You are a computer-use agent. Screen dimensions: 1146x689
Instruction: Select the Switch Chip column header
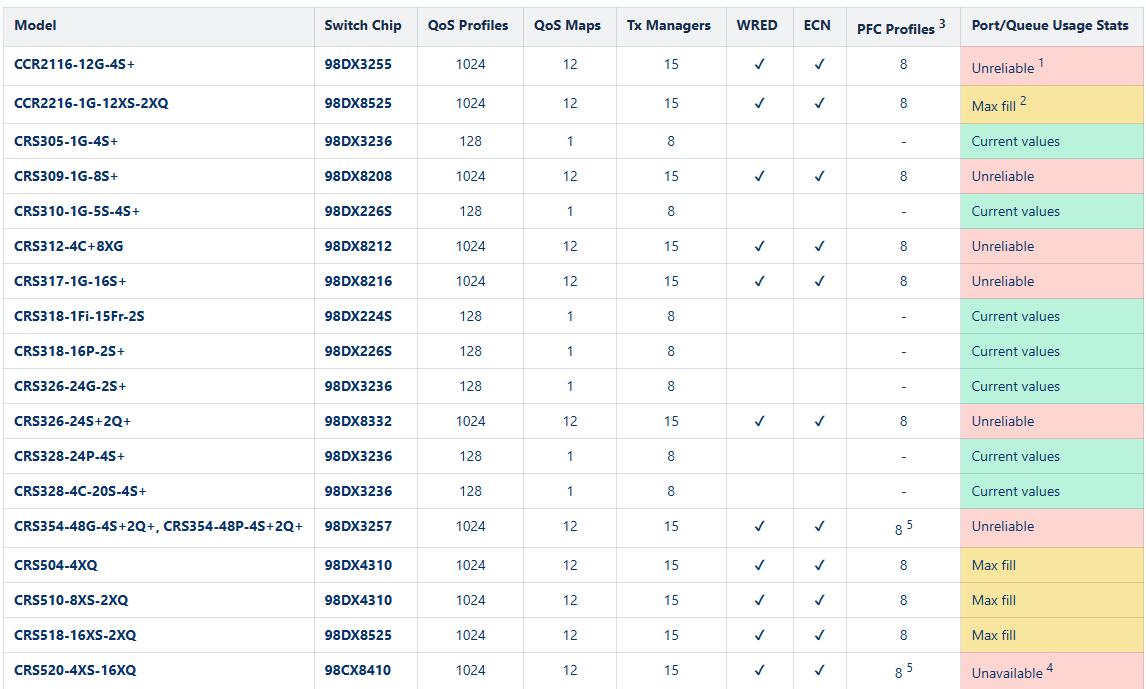click(362, 26)
